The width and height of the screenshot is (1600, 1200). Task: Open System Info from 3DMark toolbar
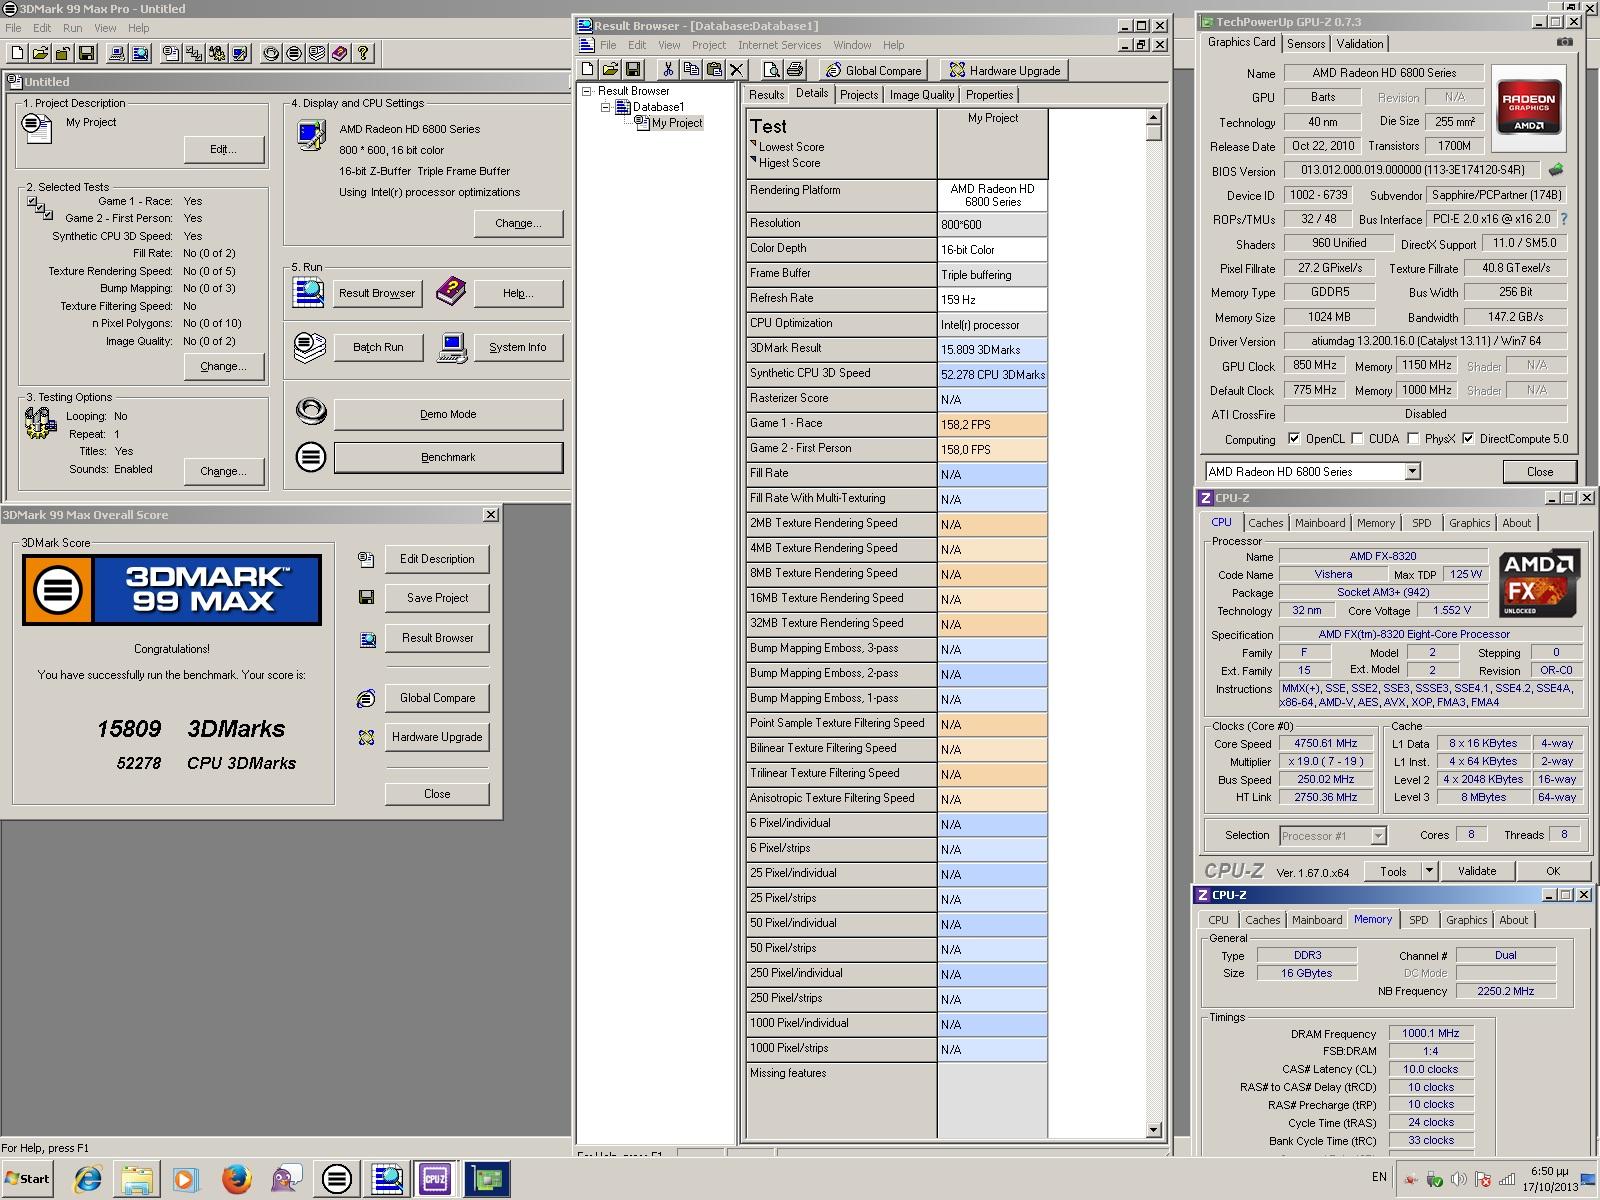(x=117, y=53)
